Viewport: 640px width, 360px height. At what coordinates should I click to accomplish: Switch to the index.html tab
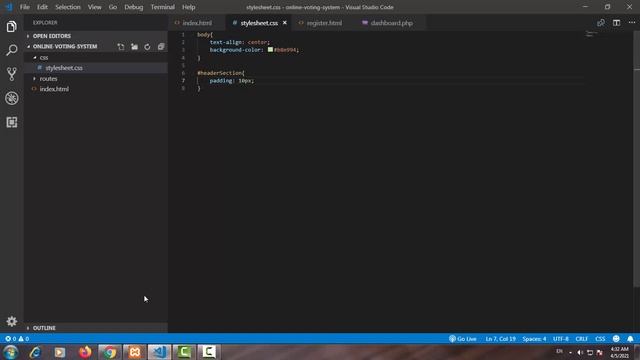pyautogui.click(x=197, y=23)
